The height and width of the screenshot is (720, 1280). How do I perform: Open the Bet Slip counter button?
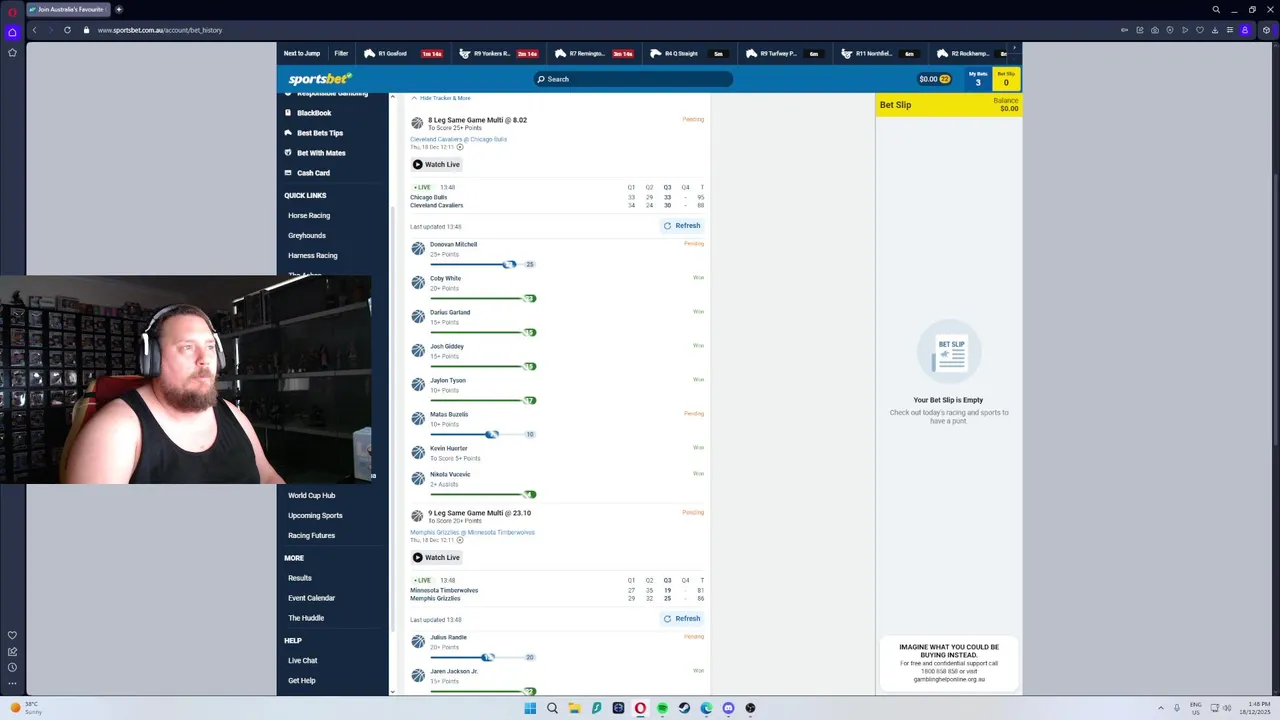pyautogui.click(x=1006, y=79)
